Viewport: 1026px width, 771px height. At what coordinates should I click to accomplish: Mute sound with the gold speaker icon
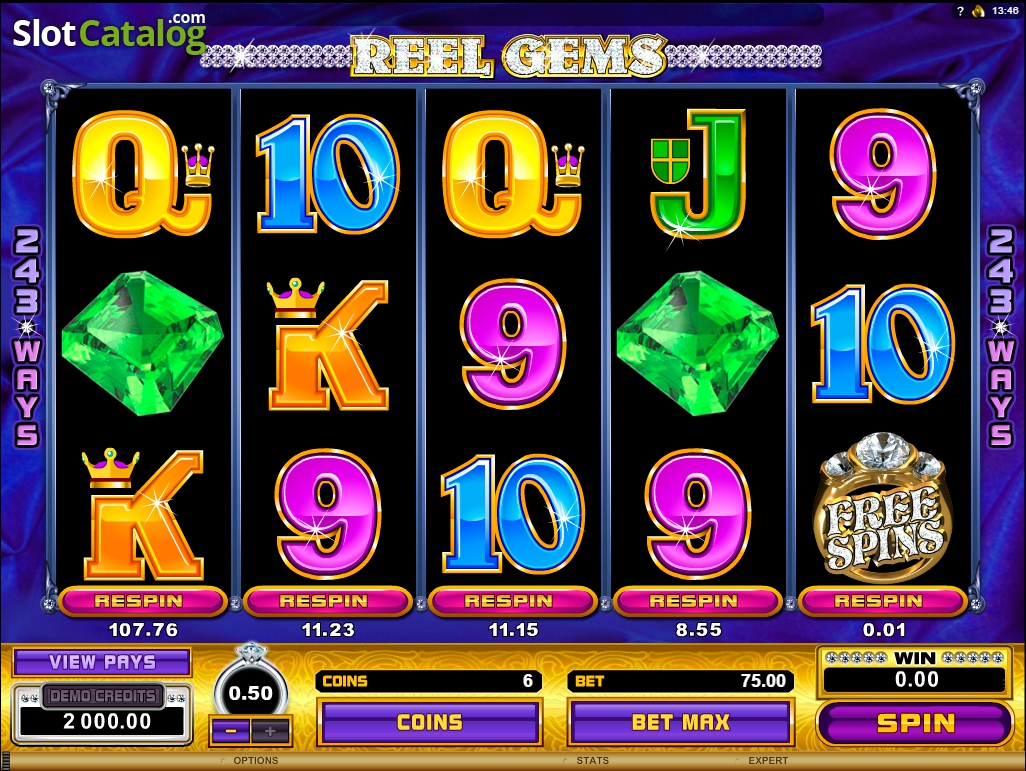click(978, 11)
